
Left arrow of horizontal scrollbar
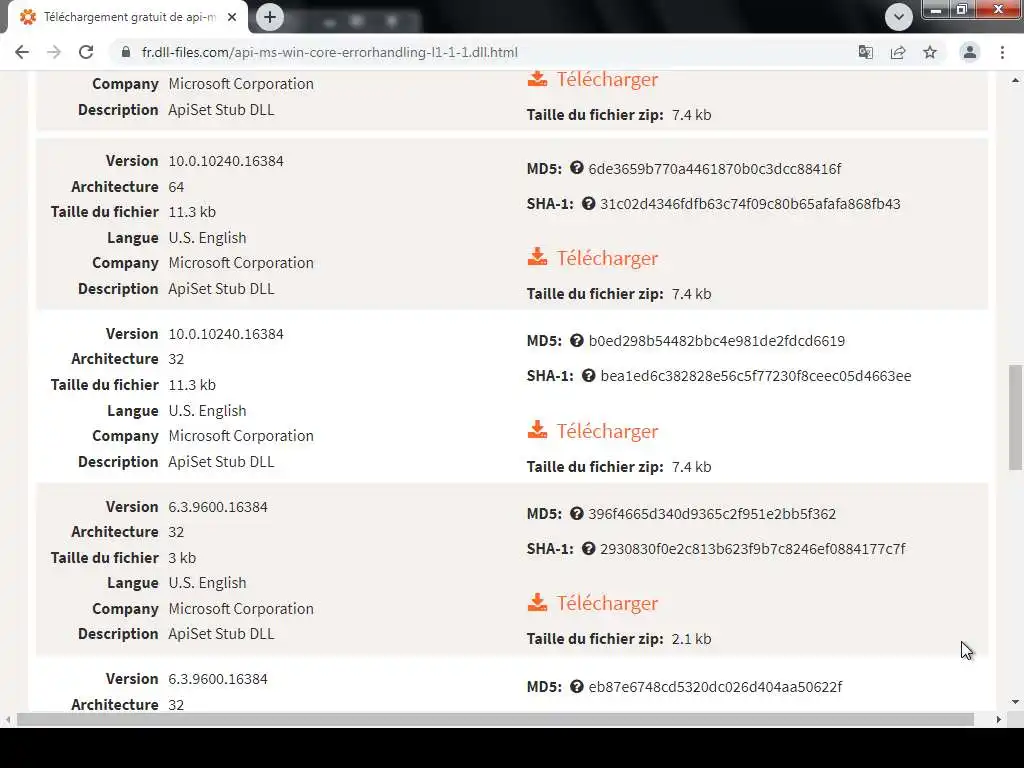pyautogui.click(x=7, y=719)
